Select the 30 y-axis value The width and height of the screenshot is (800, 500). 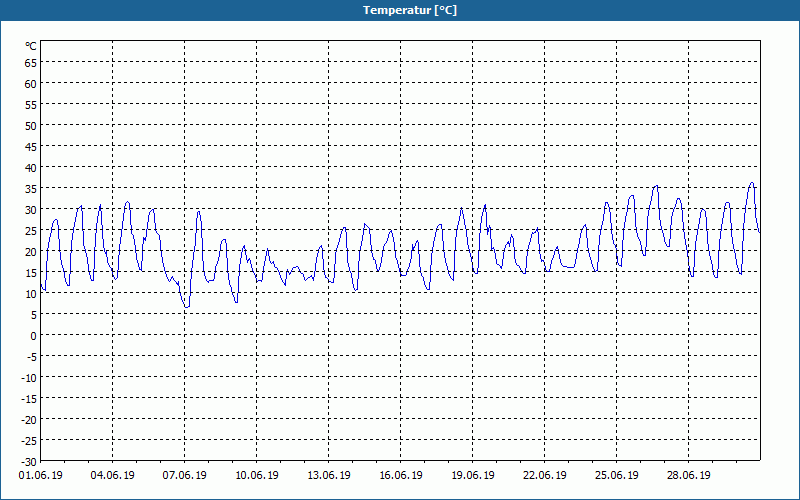click(x=31, y=210)
